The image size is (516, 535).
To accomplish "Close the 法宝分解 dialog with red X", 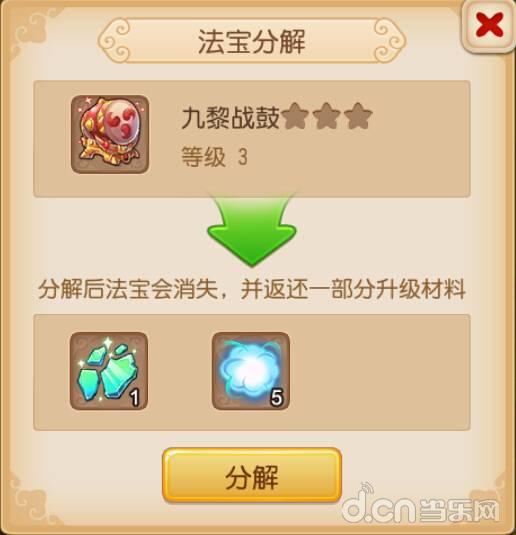I will (x=489, y=26).
